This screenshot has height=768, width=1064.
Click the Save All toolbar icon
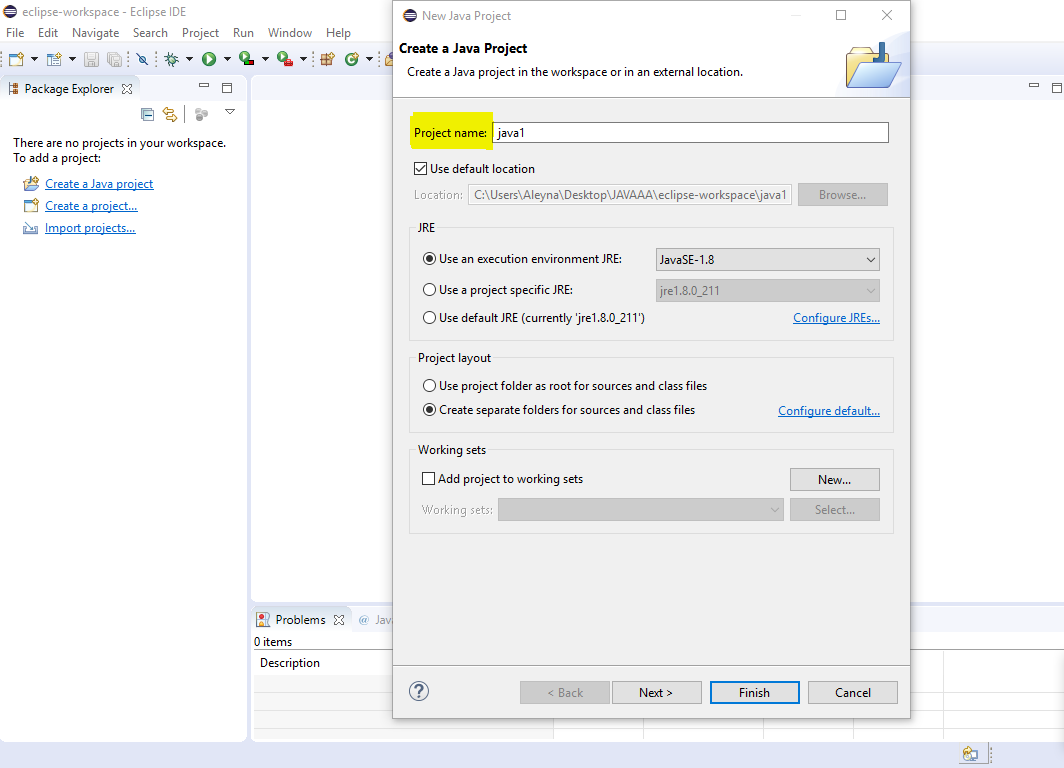[x=114, y=60]
